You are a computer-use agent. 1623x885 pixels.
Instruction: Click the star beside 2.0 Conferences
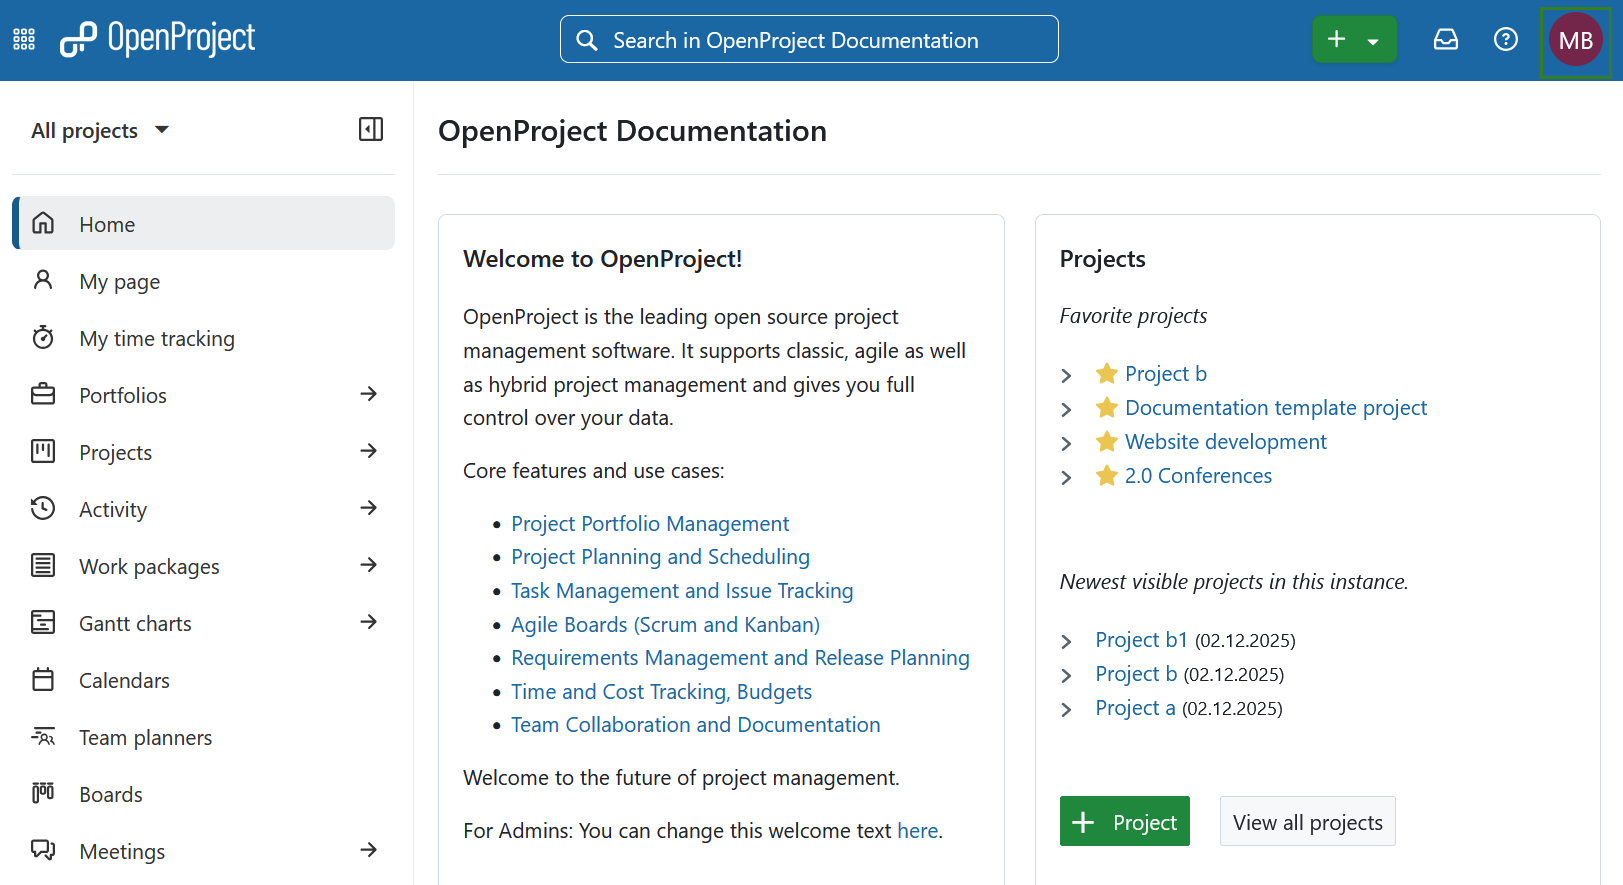coord(1106,475)
